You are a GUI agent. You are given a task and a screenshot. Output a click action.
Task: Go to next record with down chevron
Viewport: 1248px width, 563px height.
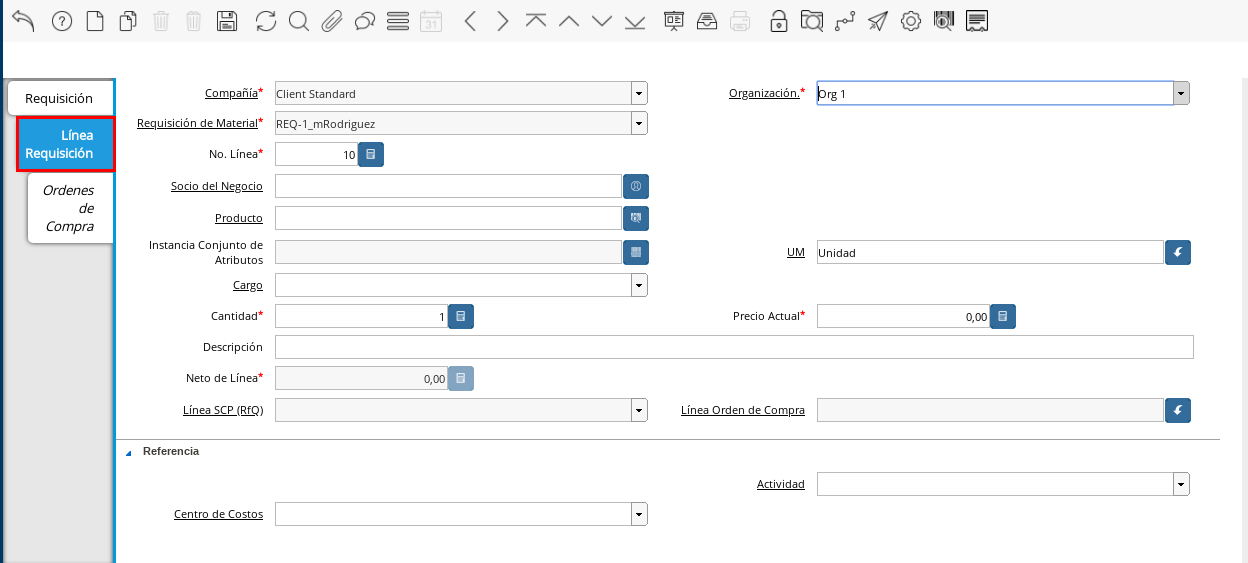pos(601,21)
